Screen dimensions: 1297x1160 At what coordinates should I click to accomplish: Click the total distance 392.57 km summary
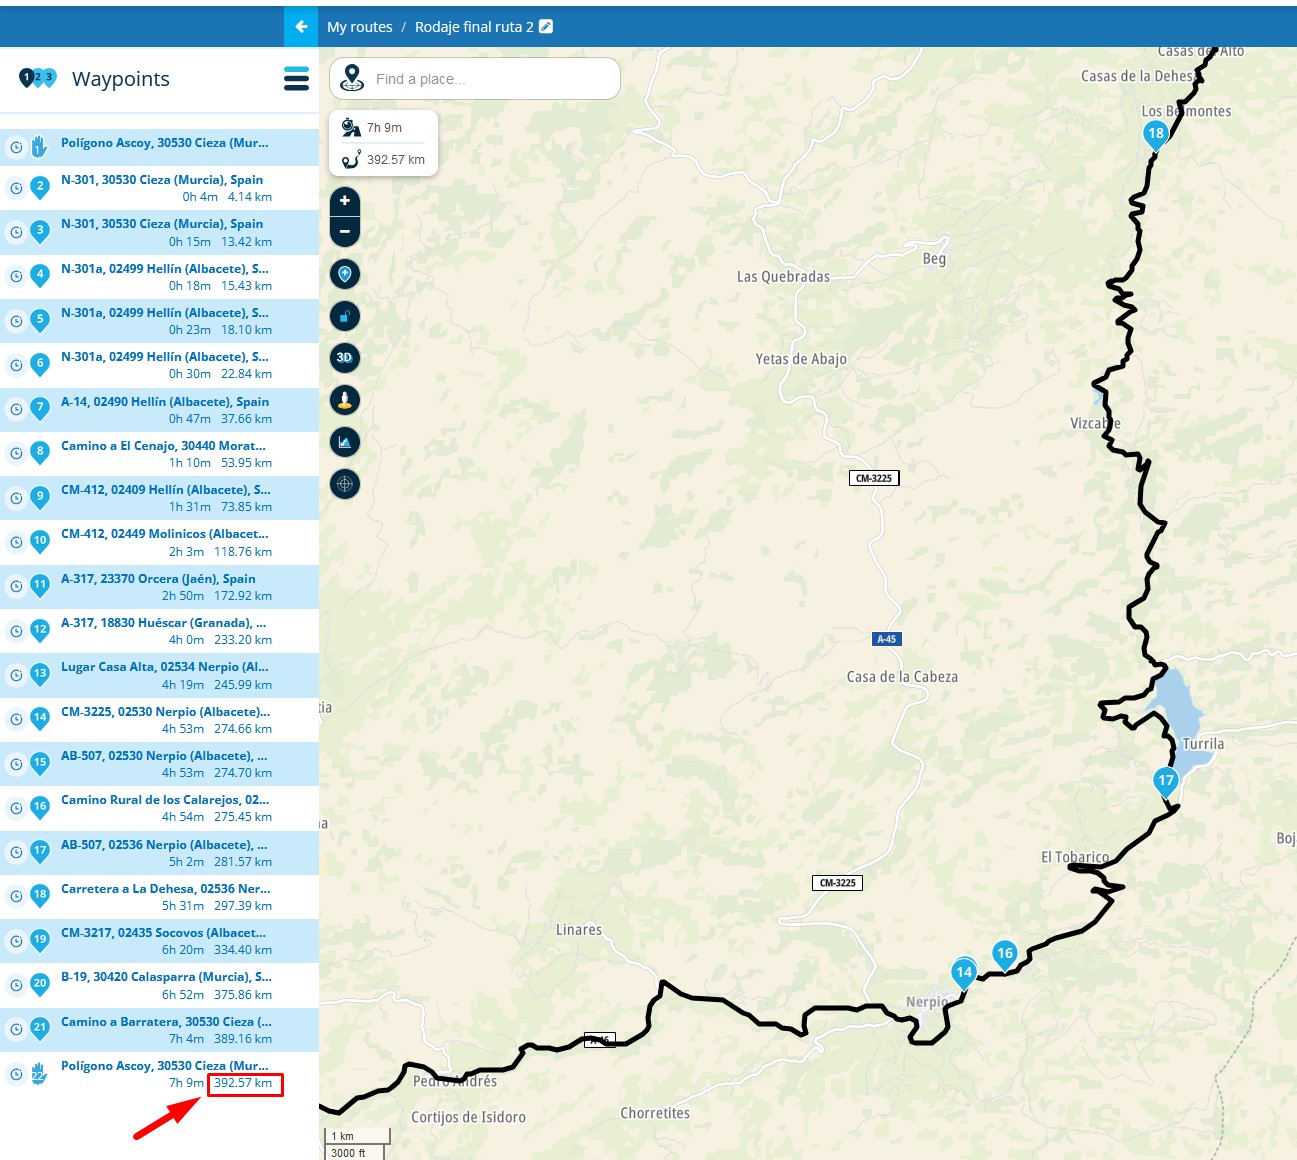tap(384, 160)
